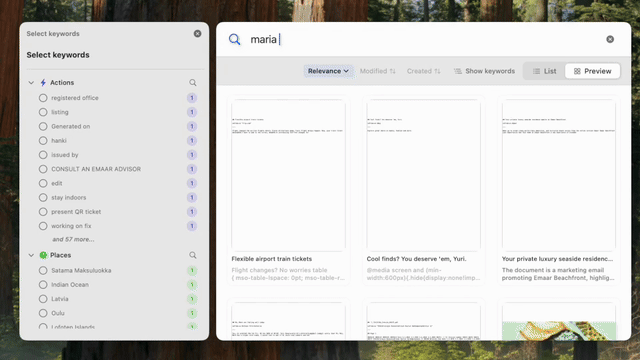
Task: Select the 'hanki' keyword
Action: pyautogui.click(x=43, y=140)
